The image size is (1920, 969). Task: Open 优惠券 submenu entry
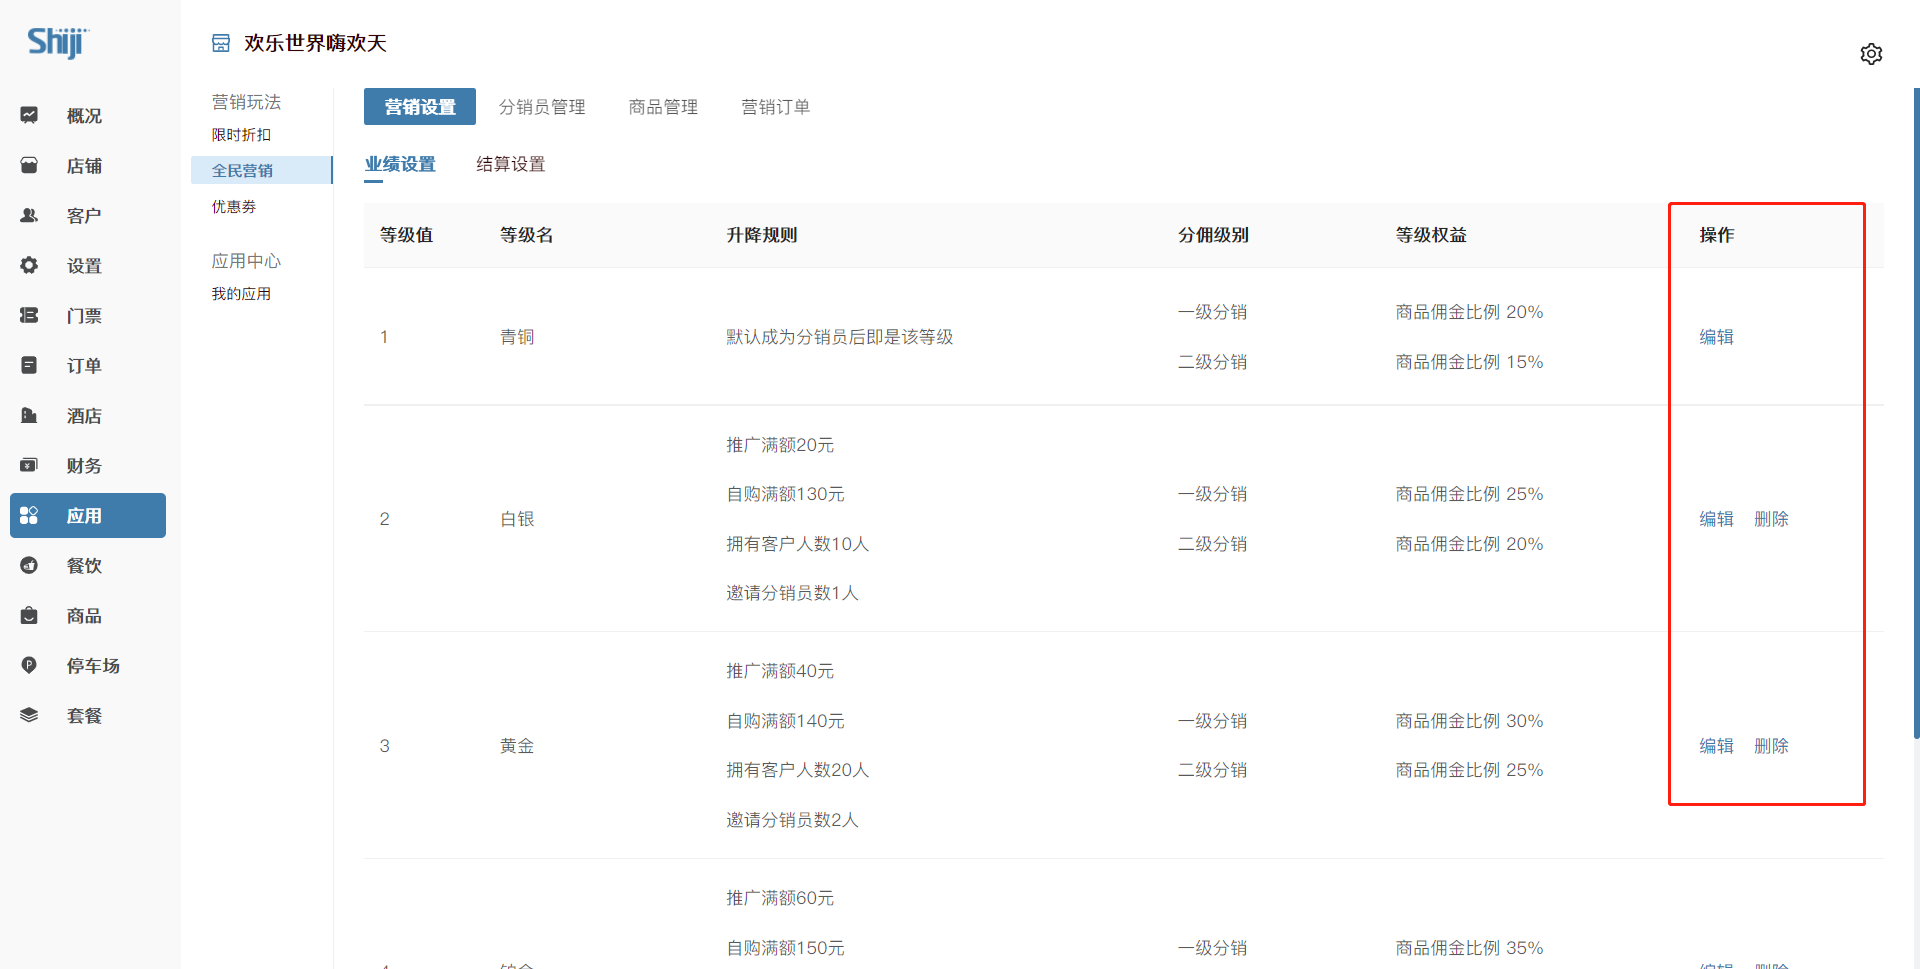[x=234, y=207]
